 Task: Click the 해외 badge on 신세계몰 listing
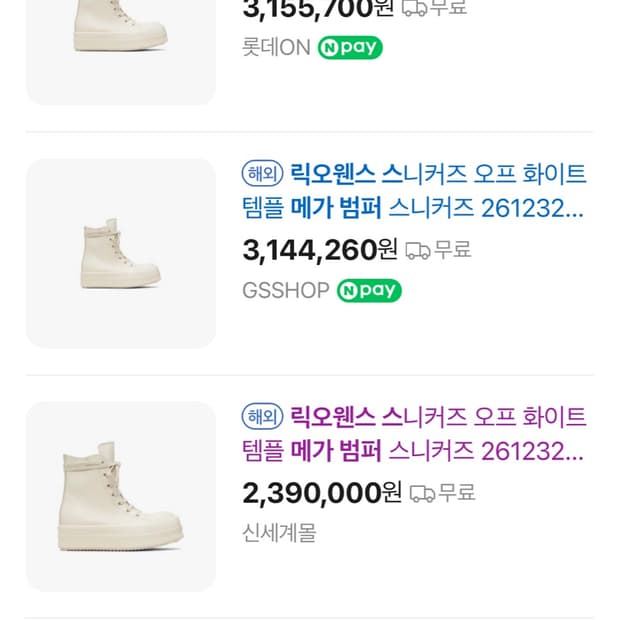[x=263, y=416]
